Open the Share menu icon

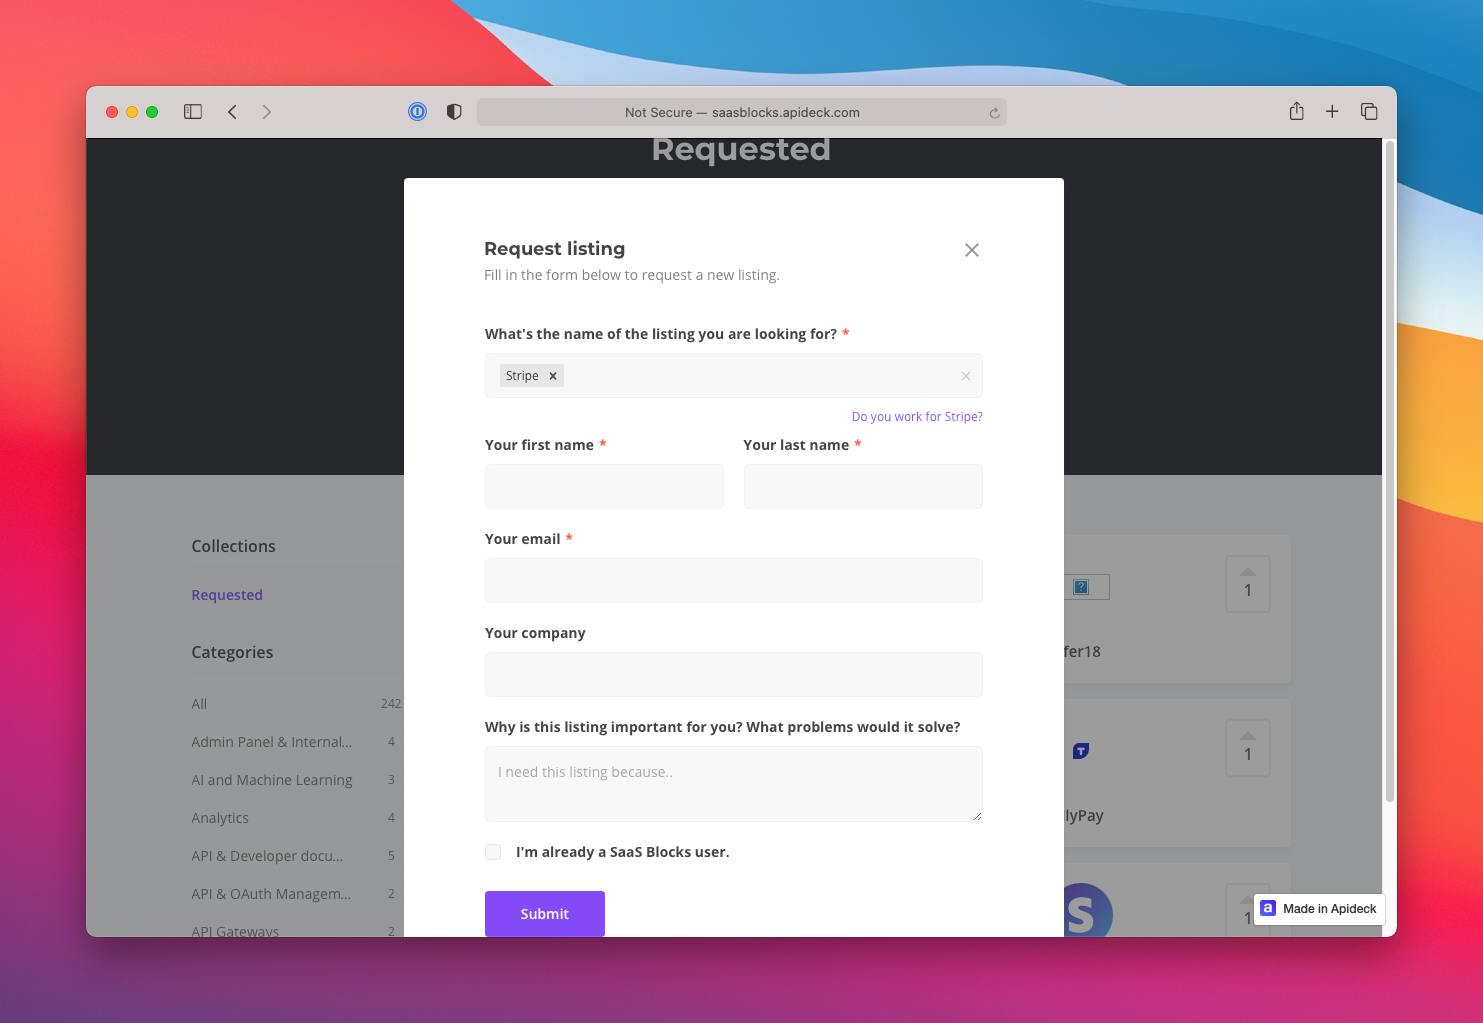(x=1296, y=111)
